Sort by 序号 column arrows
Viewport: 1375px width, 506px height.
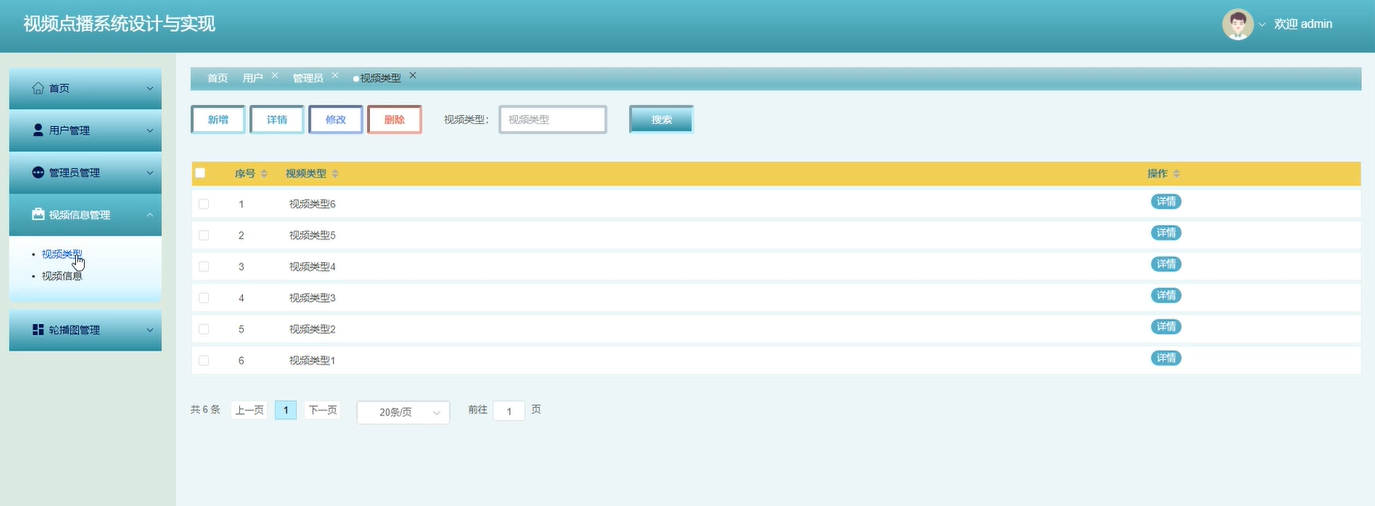264,174
